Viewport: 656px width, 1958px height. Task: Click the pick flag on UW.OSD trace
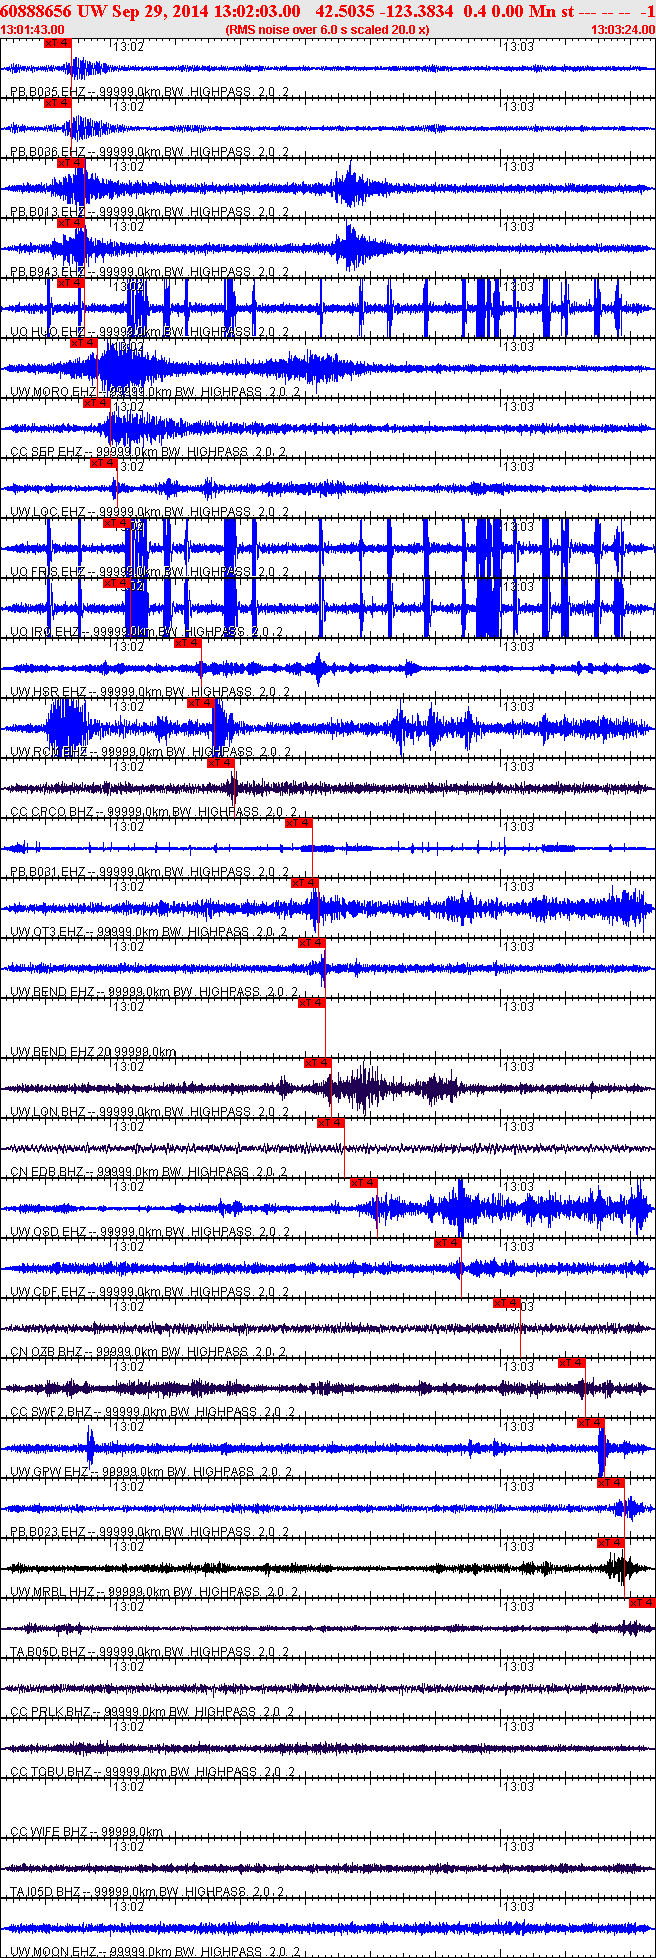click(x=363, y=1183)
